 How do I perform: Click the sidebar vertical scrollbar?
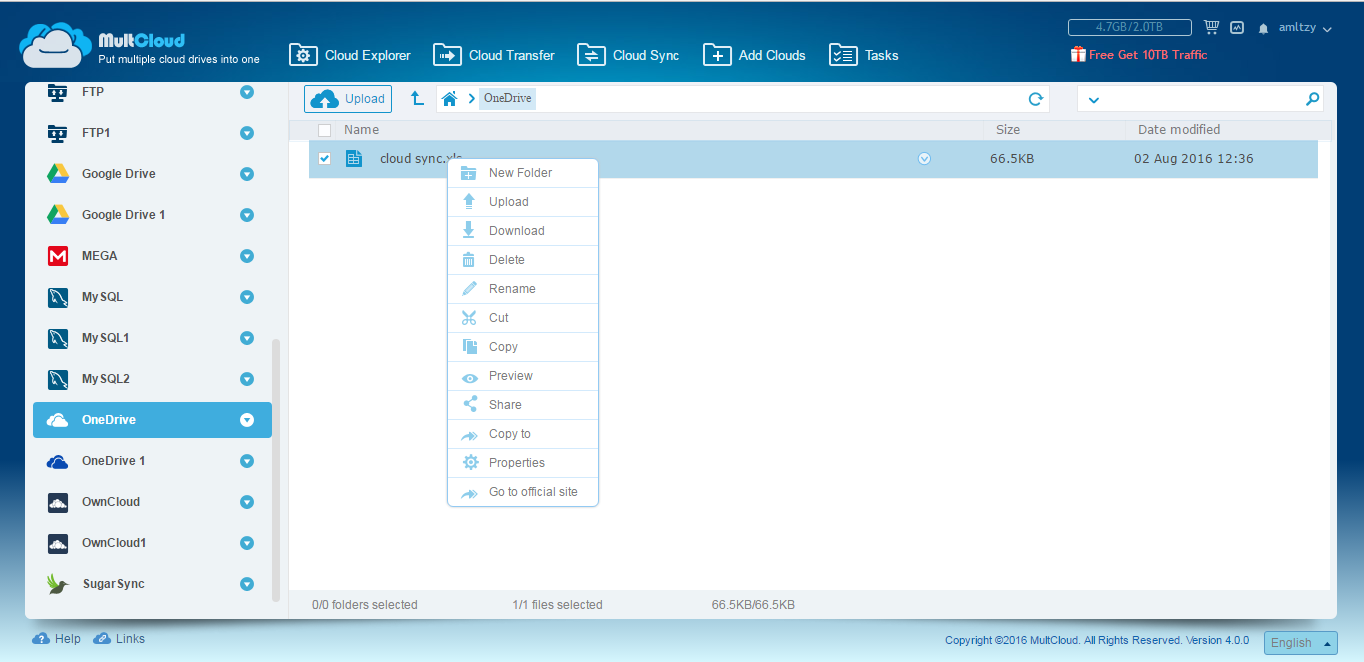point(276,470)
